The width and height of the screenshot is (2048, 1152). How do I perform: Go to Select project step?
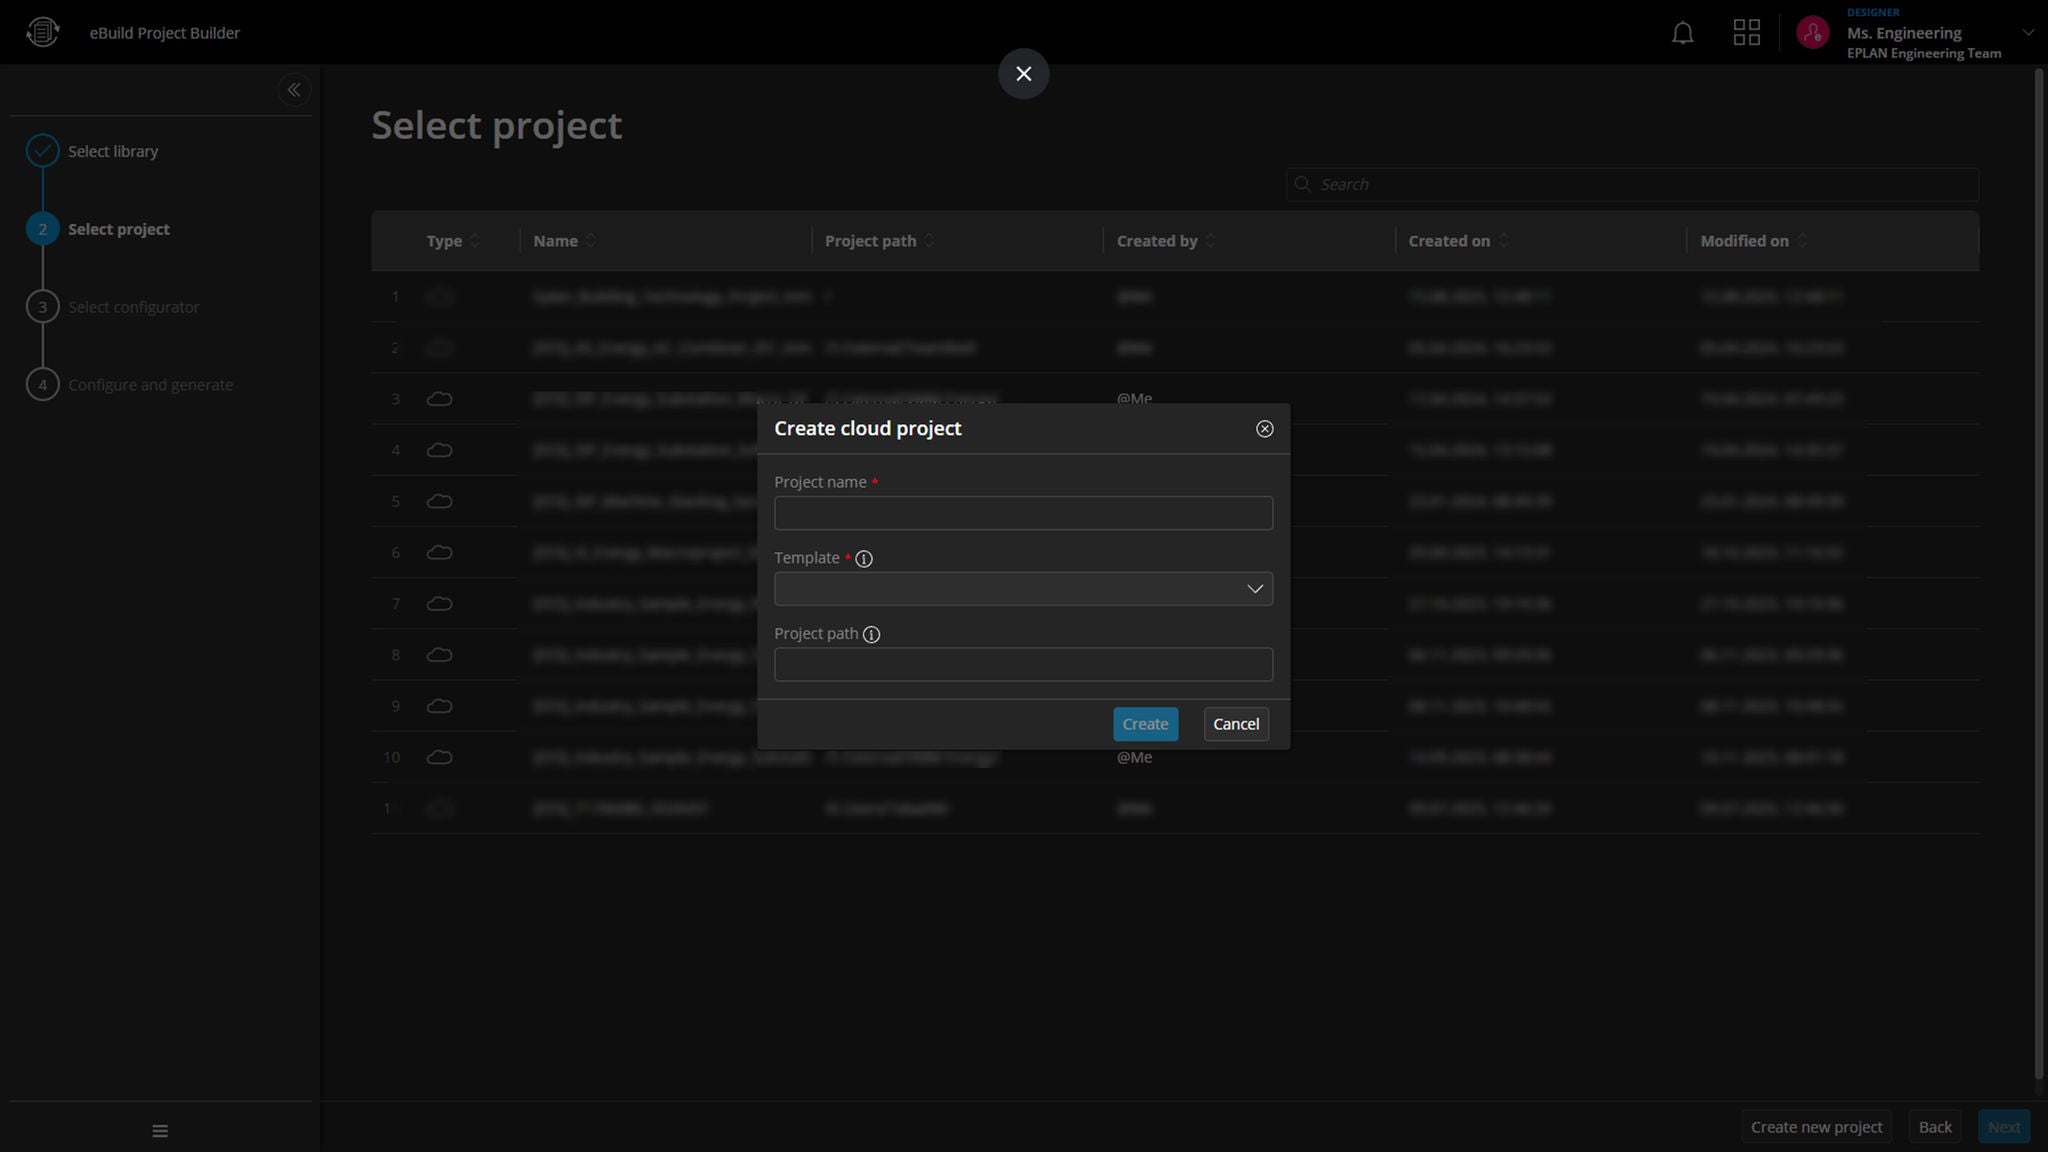tap(118, 229)
